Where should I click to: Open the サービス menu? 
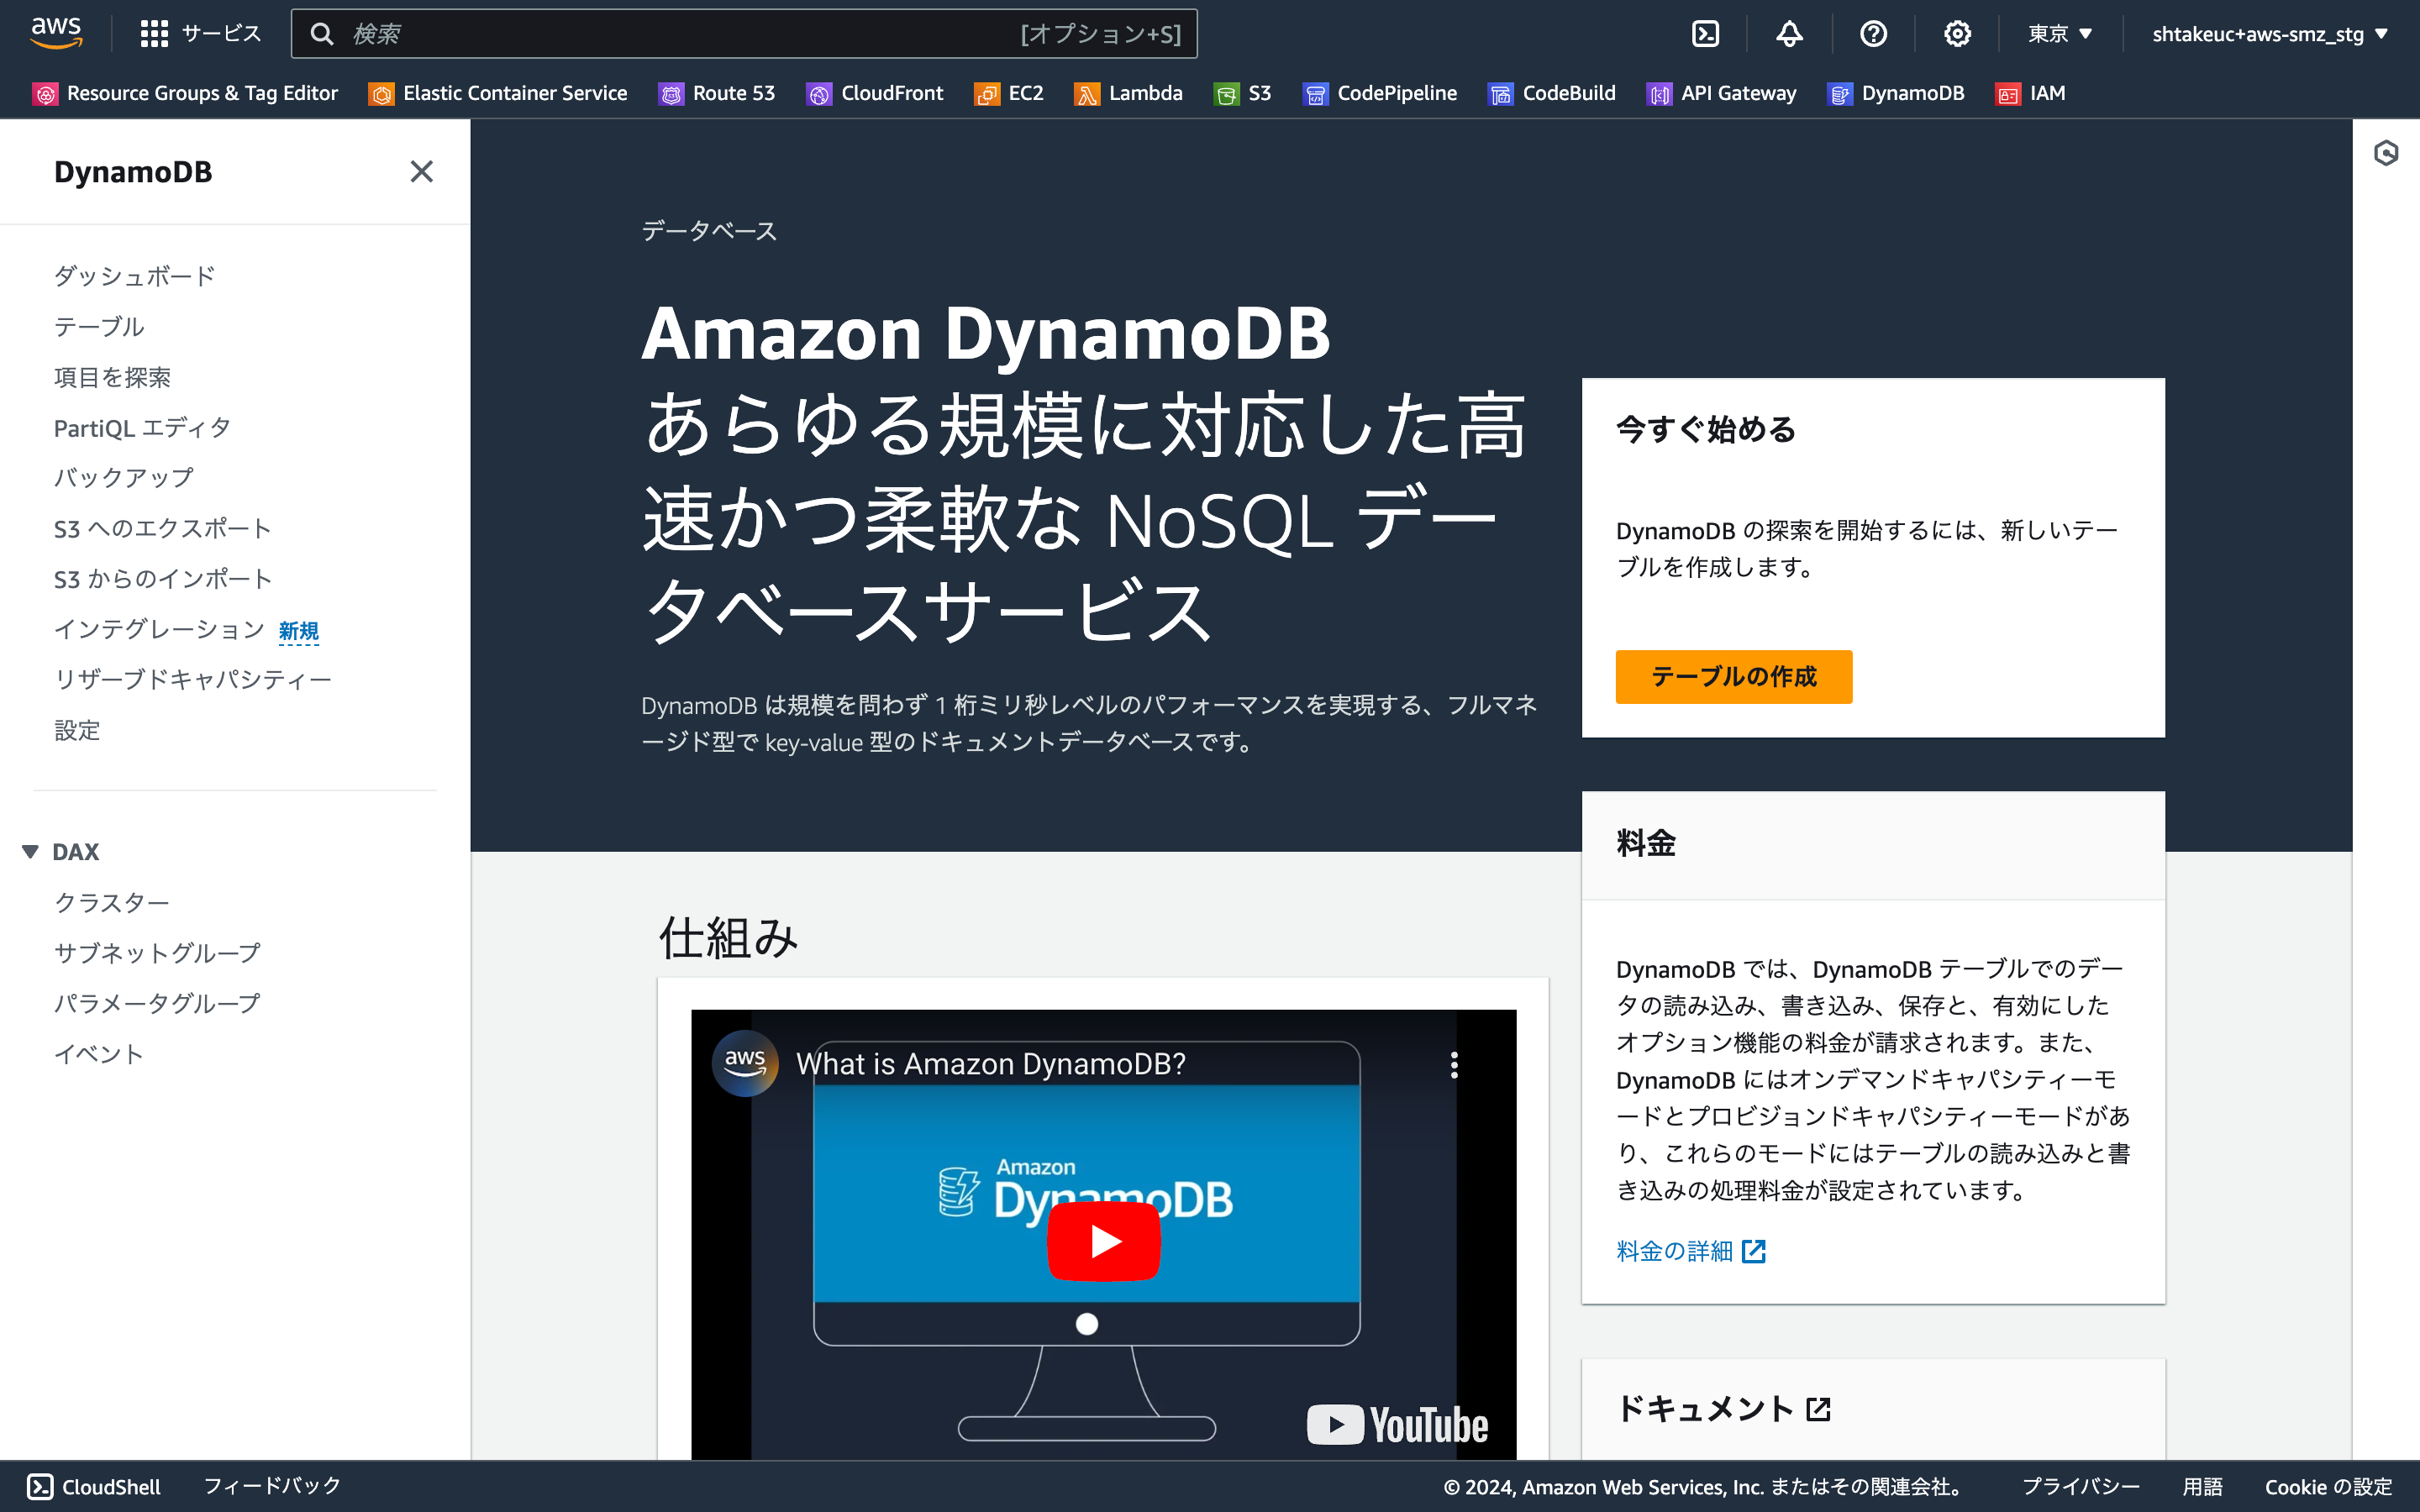tap(201, 33)
